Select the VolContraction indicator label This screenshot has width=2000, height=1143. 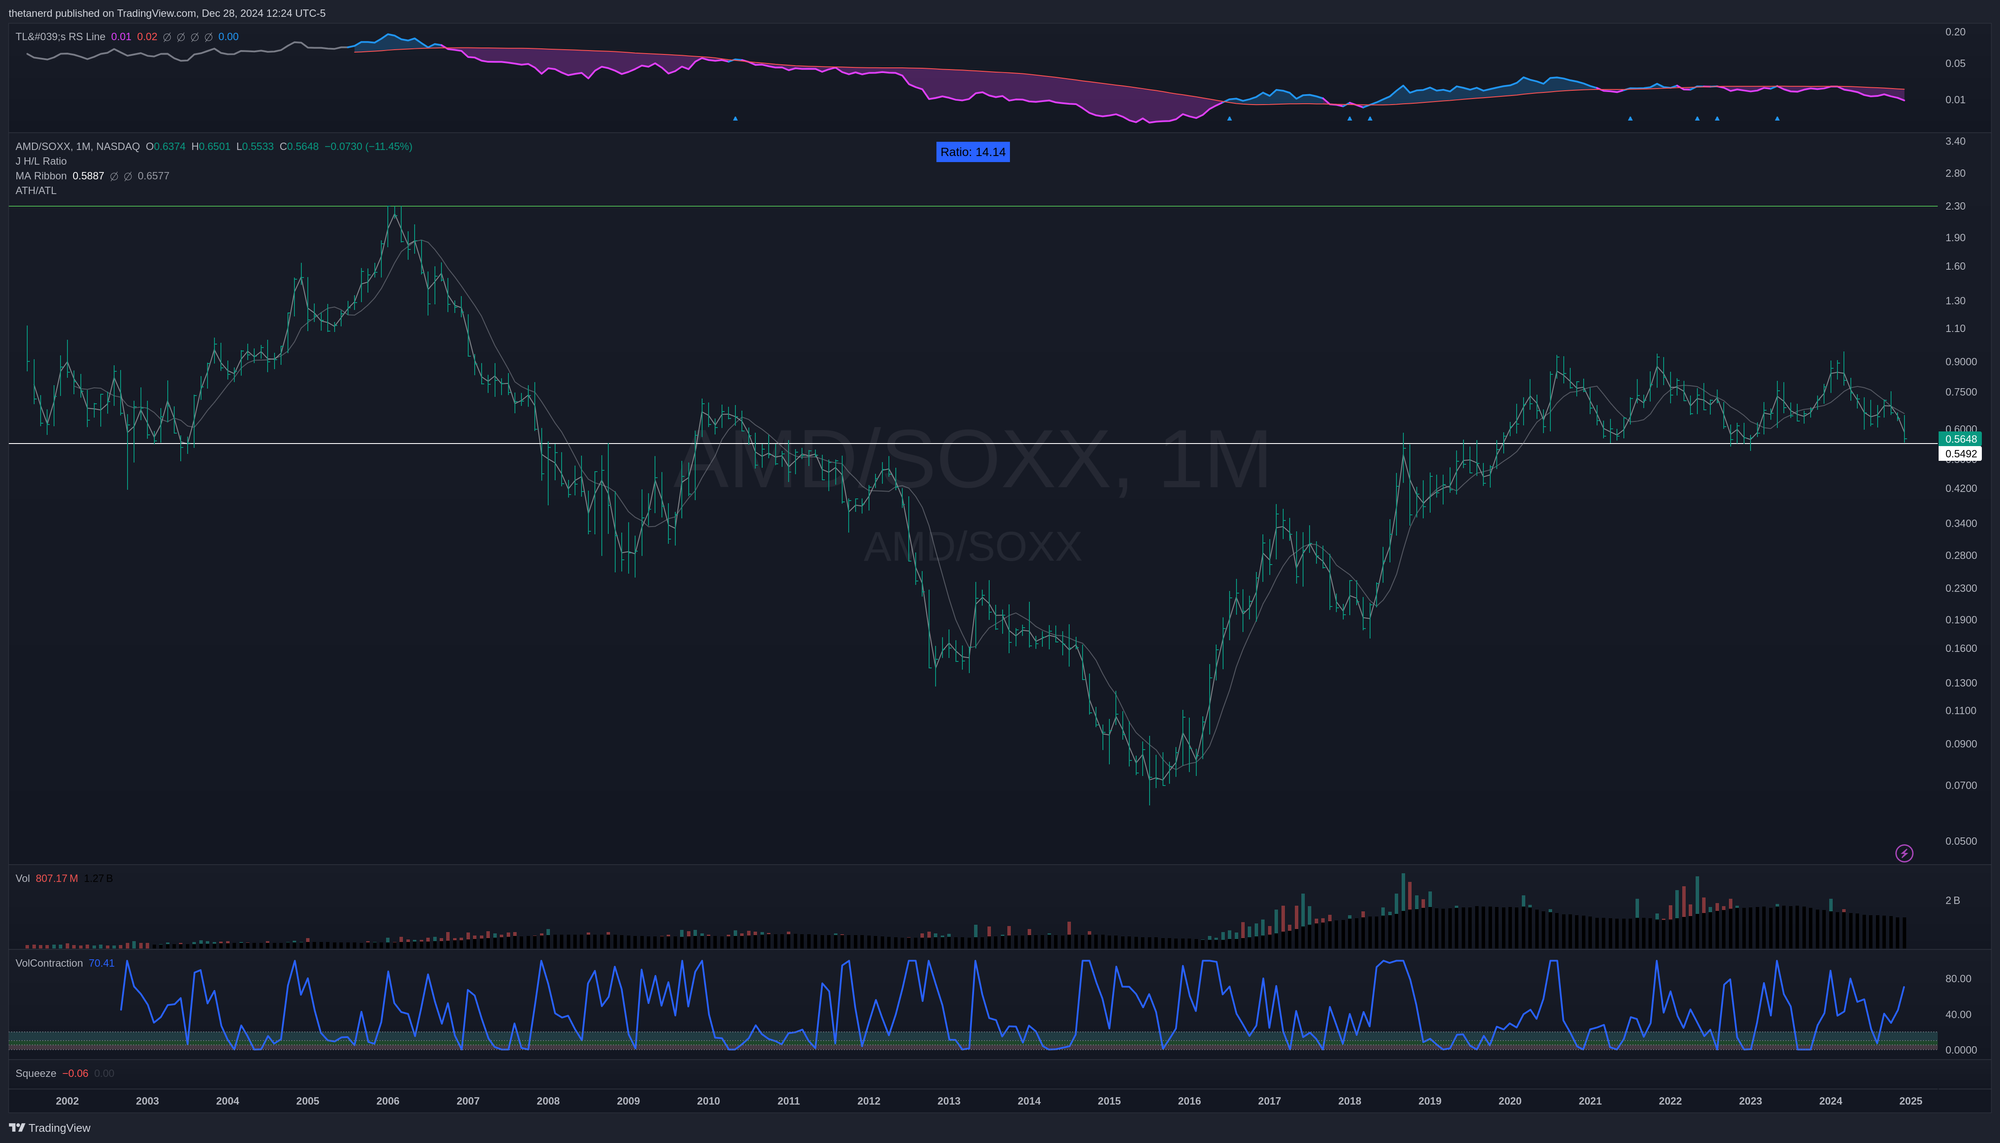[49, 964]
